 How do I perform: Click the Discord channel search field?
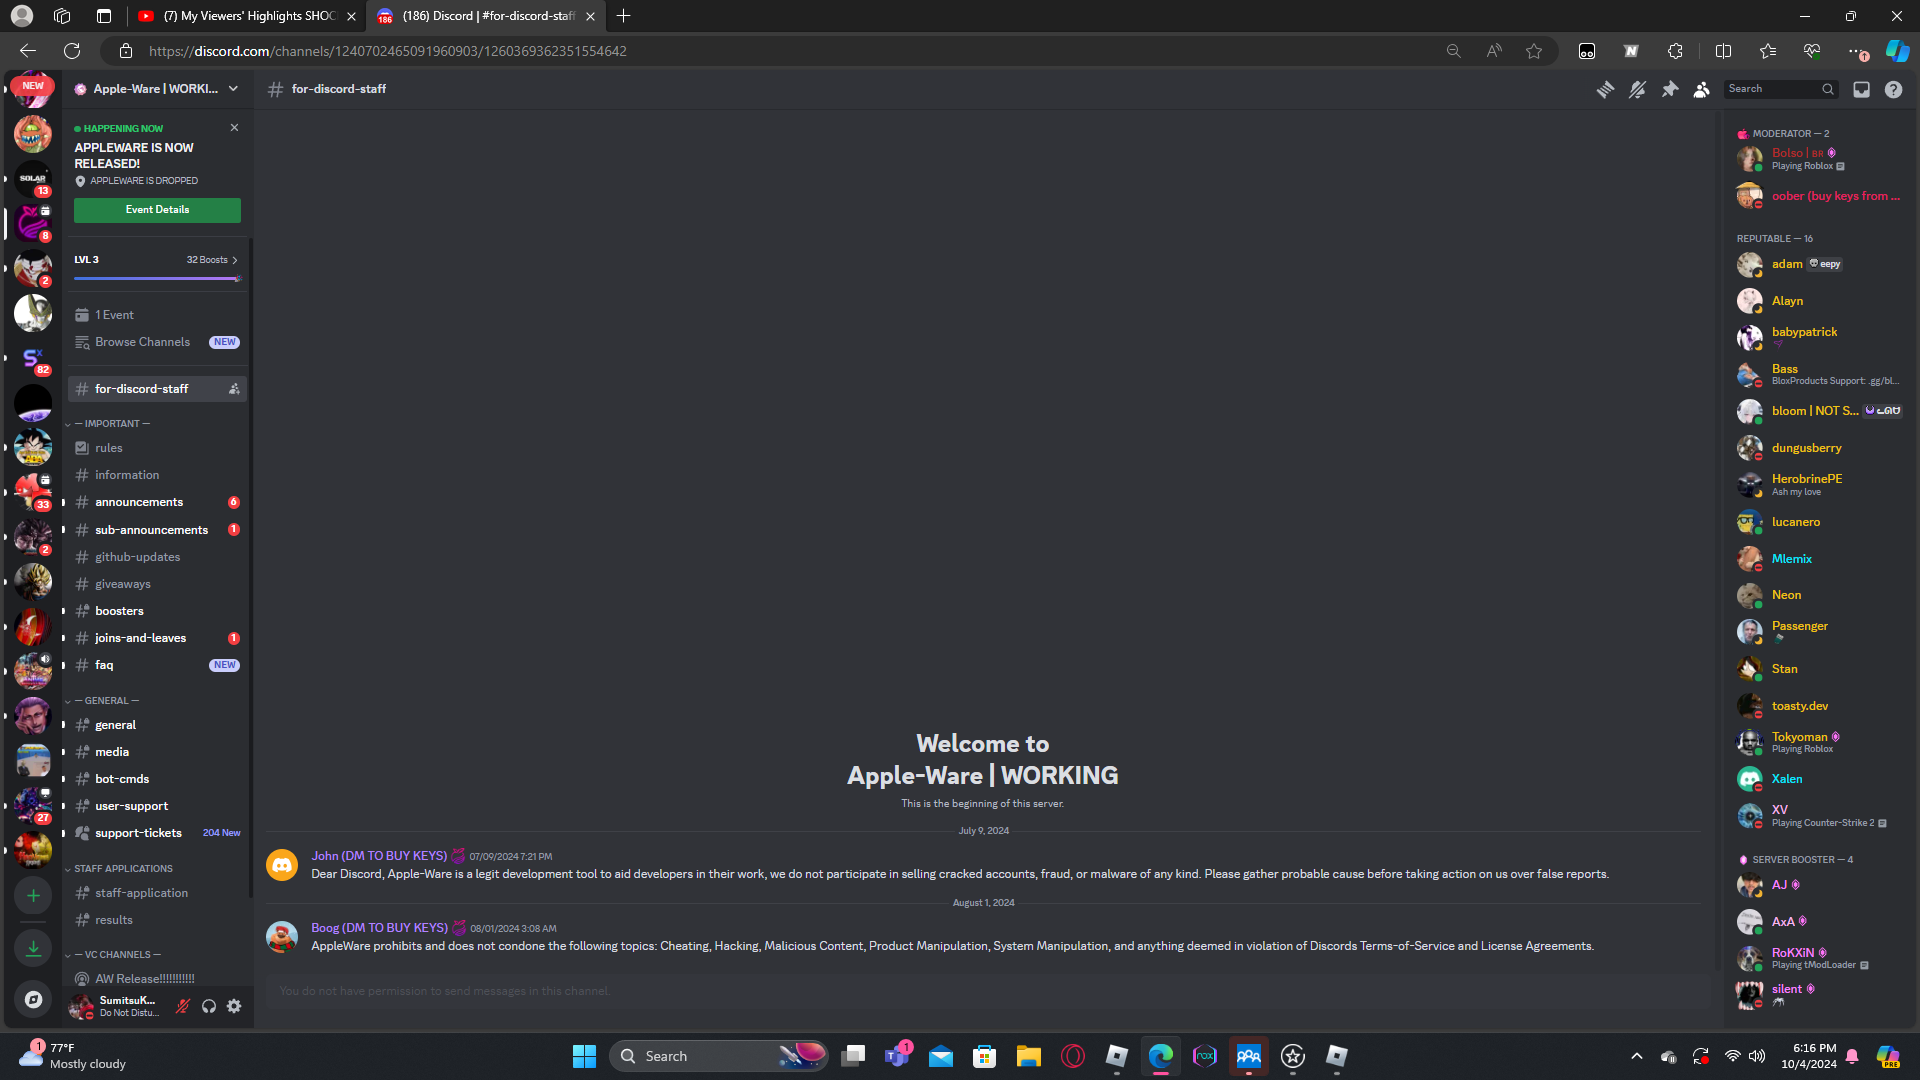(1781, 89)
